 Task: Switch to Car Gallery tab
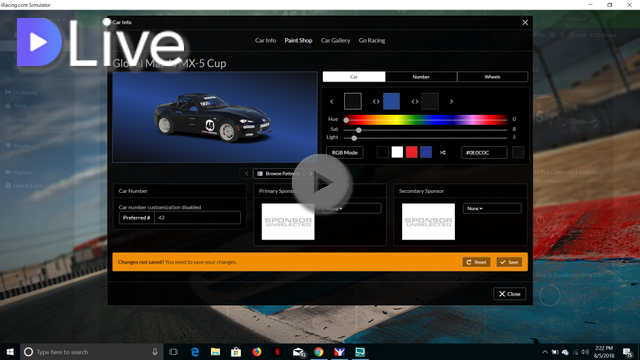point(336,40)
